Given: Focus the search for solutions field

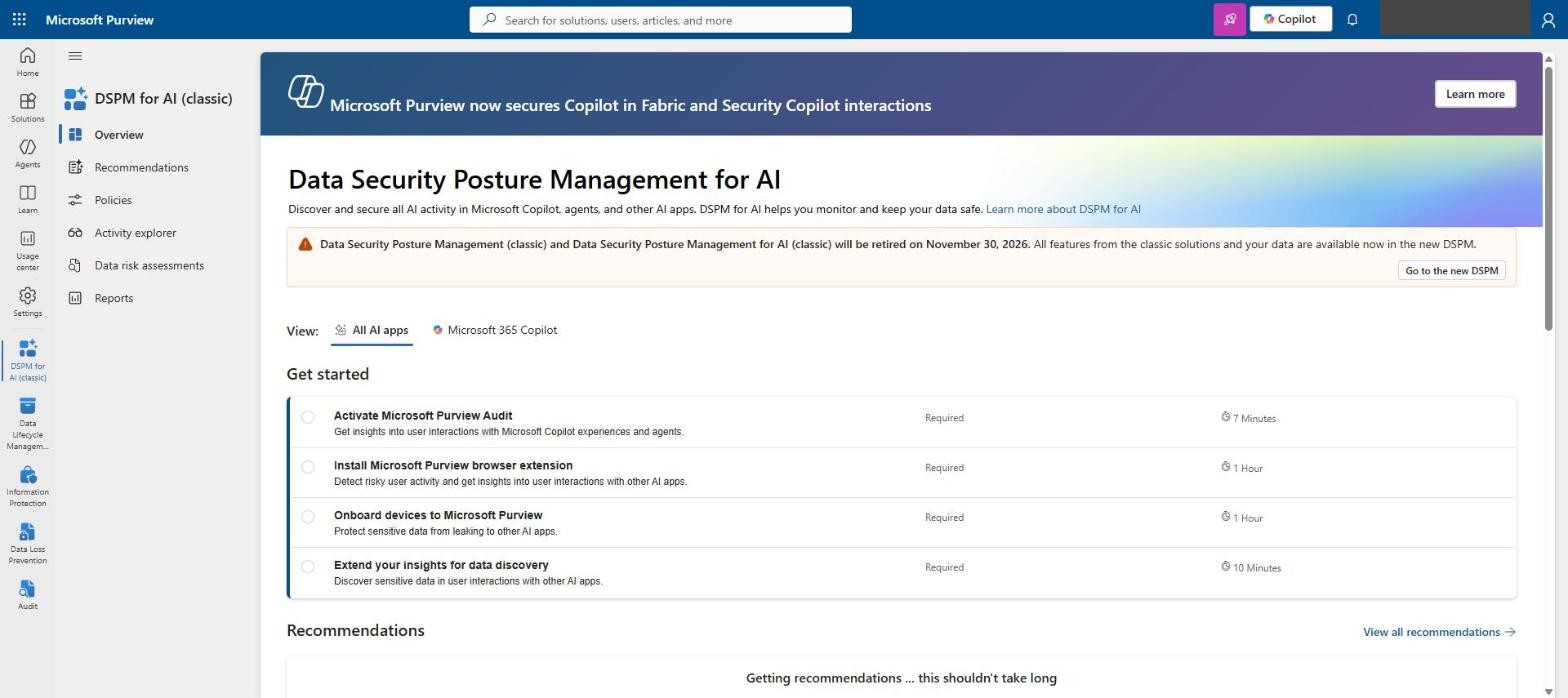Looking at the screenshot, I should [x=660, y=19].
